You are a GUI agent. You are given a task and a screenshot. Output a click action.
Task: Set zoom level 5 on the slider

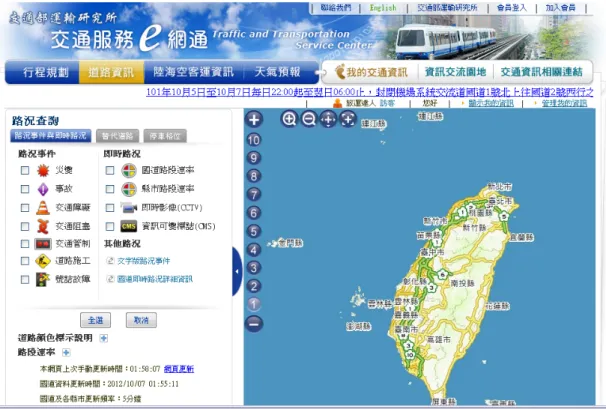(x=254, y=231)
